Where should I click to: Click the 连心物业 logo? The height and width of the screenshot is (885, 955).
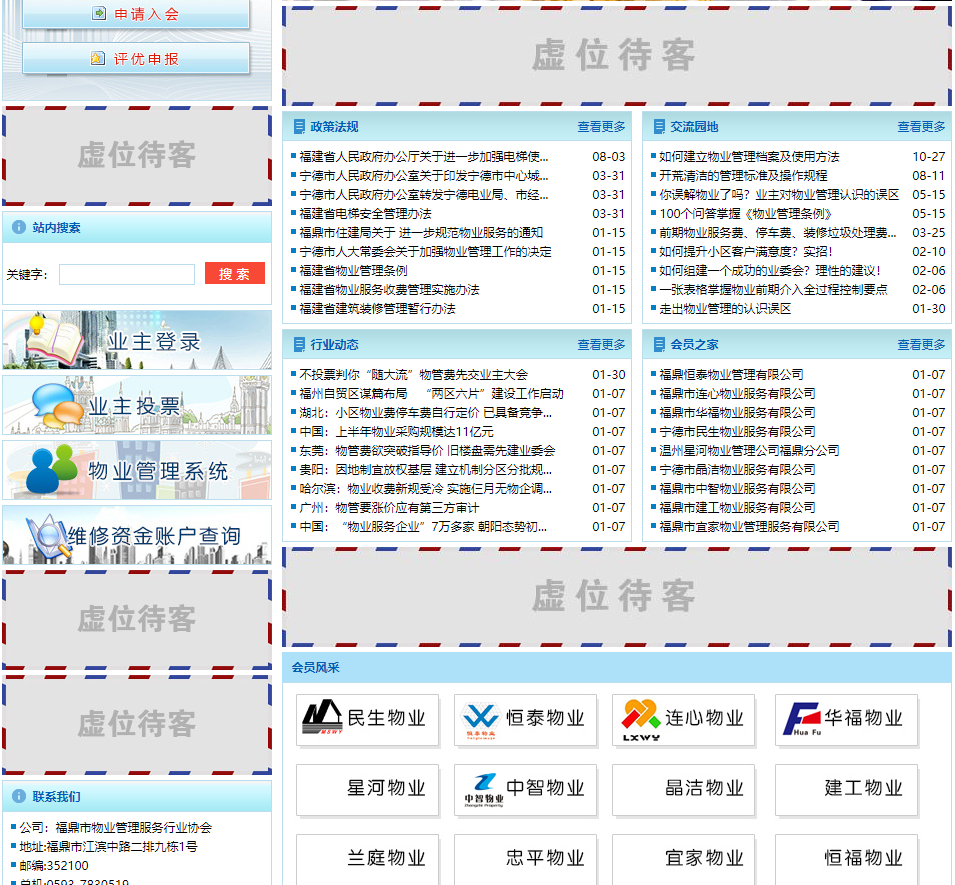click(x=684, y=719)
